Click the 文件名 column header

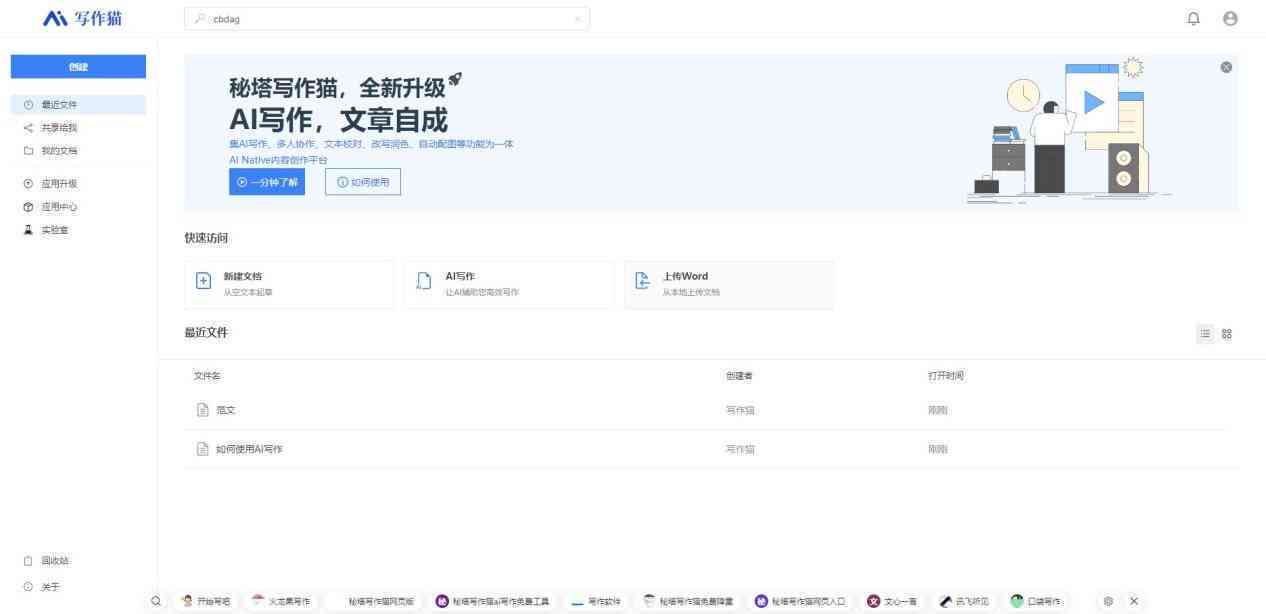pos(207,375)
